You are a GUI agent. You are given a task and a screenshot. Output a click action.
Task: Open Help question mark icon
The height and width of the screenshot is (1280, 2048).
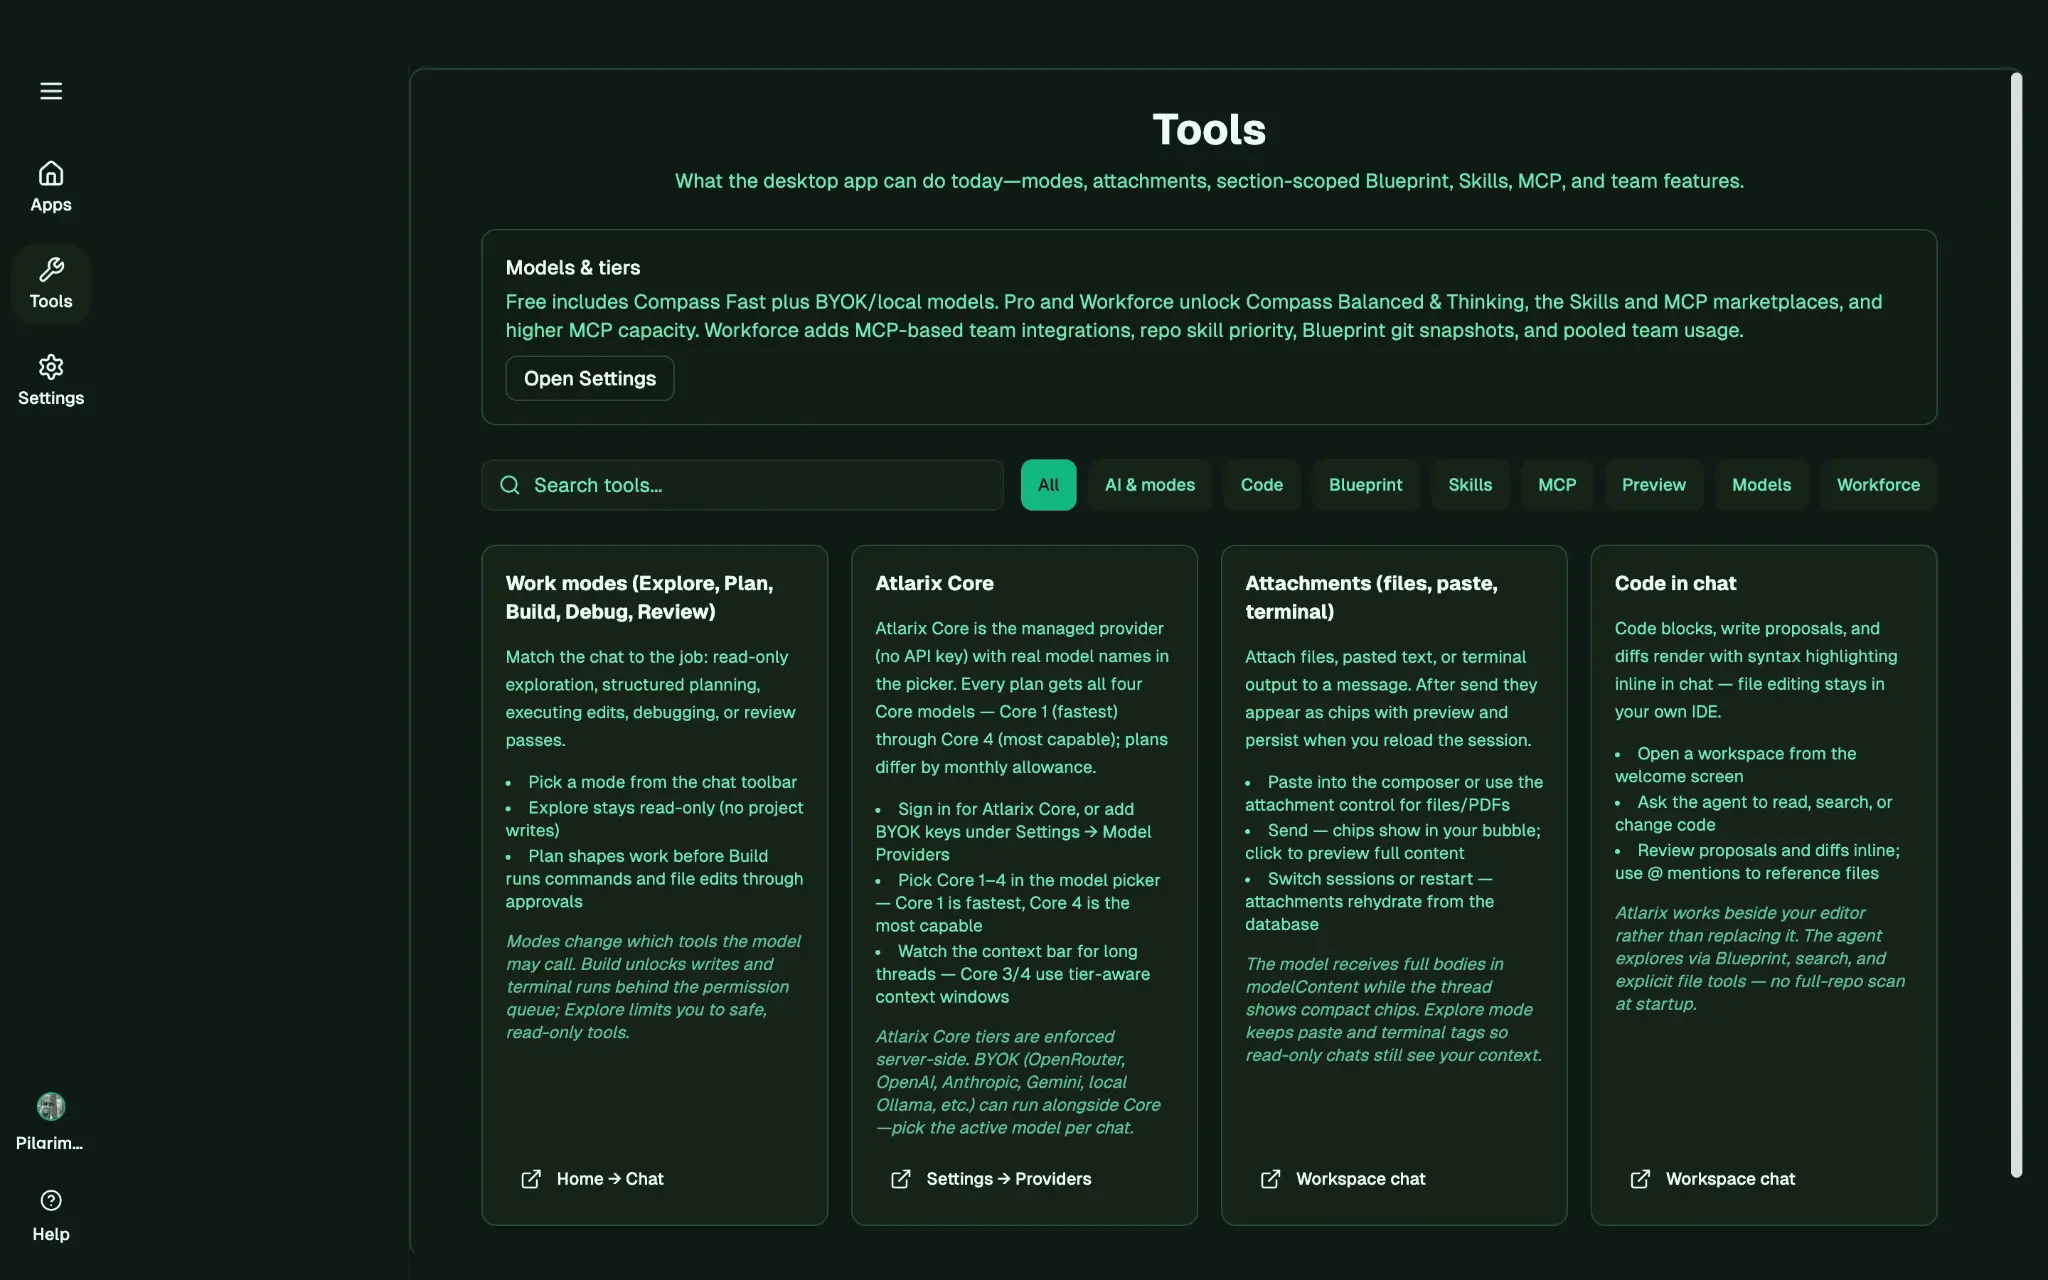(51, 1200)
